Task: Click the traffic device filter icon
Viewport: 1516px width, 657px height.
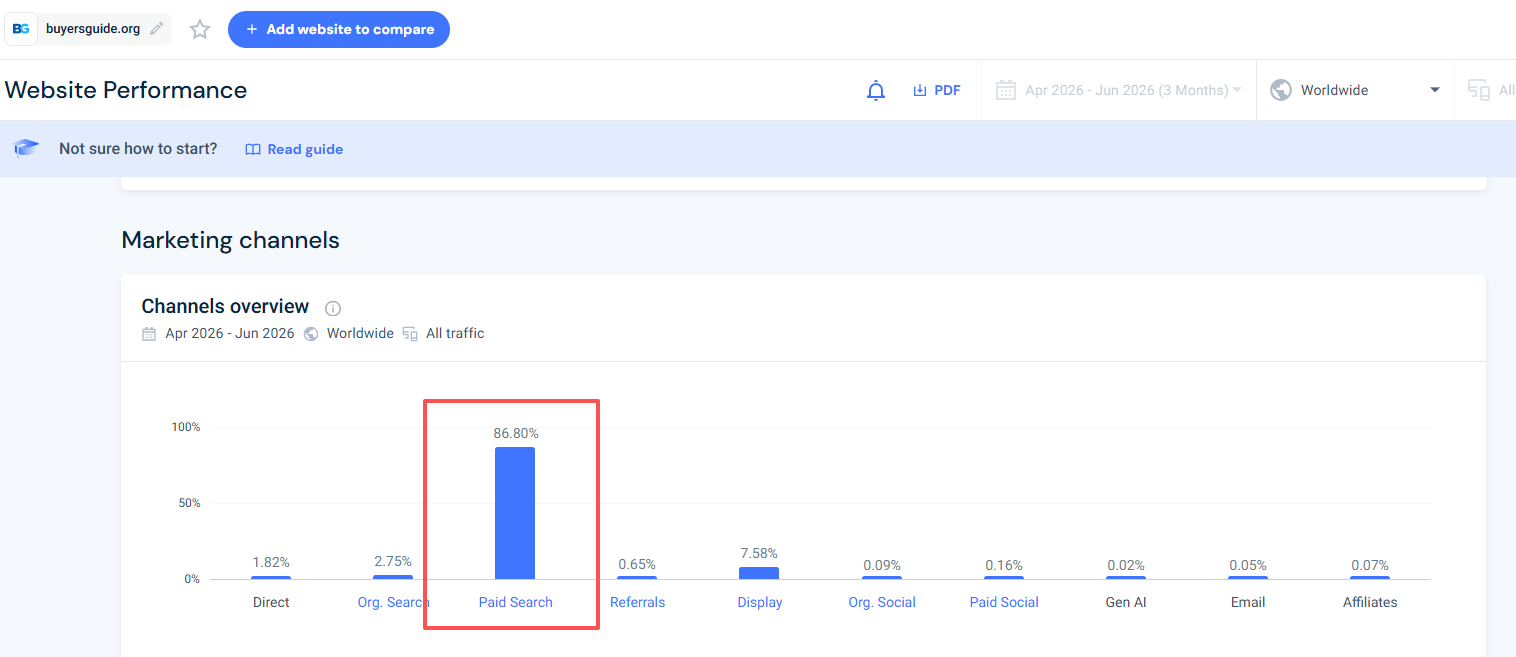Action: 1479,90
